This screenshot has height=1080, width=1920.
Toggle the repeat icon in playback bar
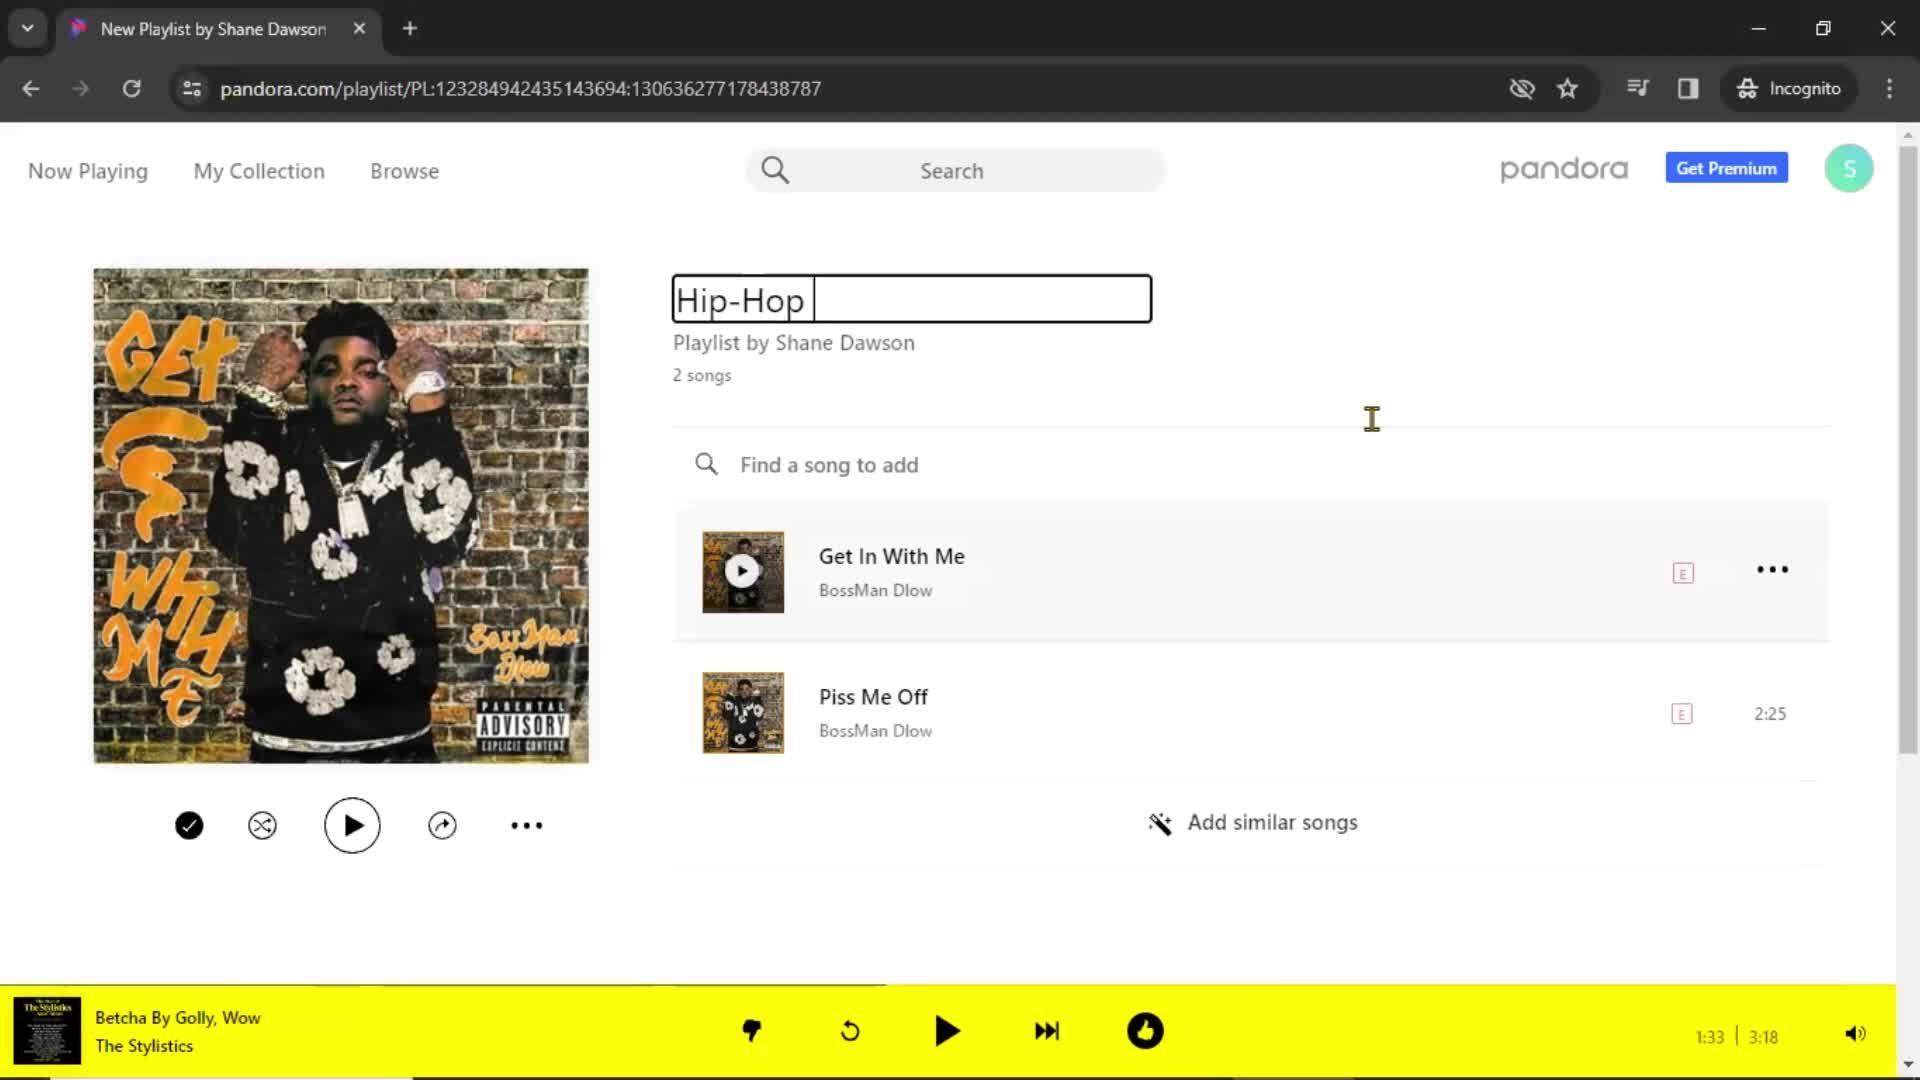click(851, 1031)
